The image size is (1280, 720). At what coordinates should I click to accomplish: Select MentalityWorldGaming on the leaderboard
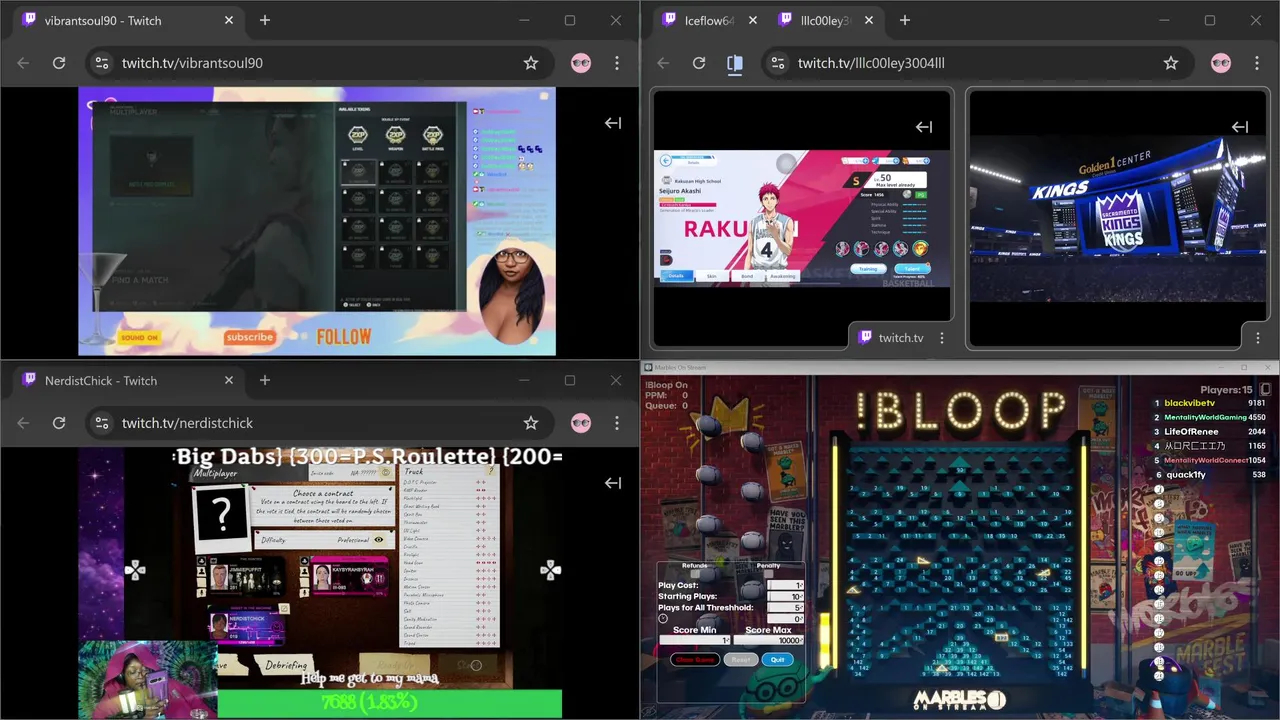point(1205,417)
